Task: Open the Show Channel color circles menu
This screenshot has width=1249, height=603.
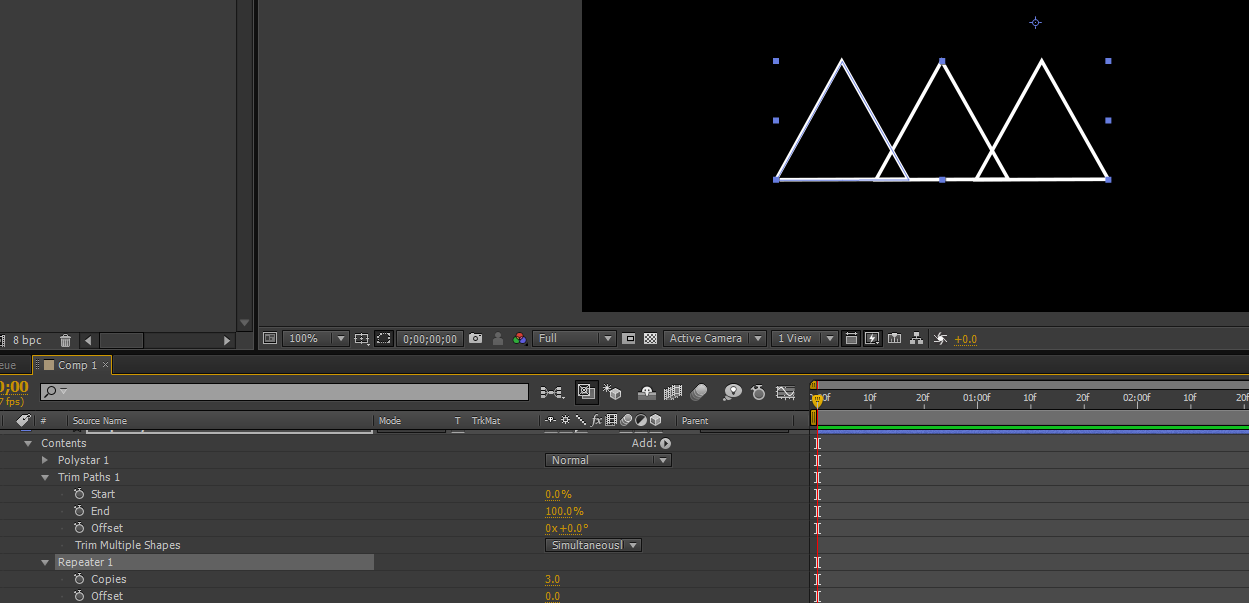Action: (x=520, y=339)
